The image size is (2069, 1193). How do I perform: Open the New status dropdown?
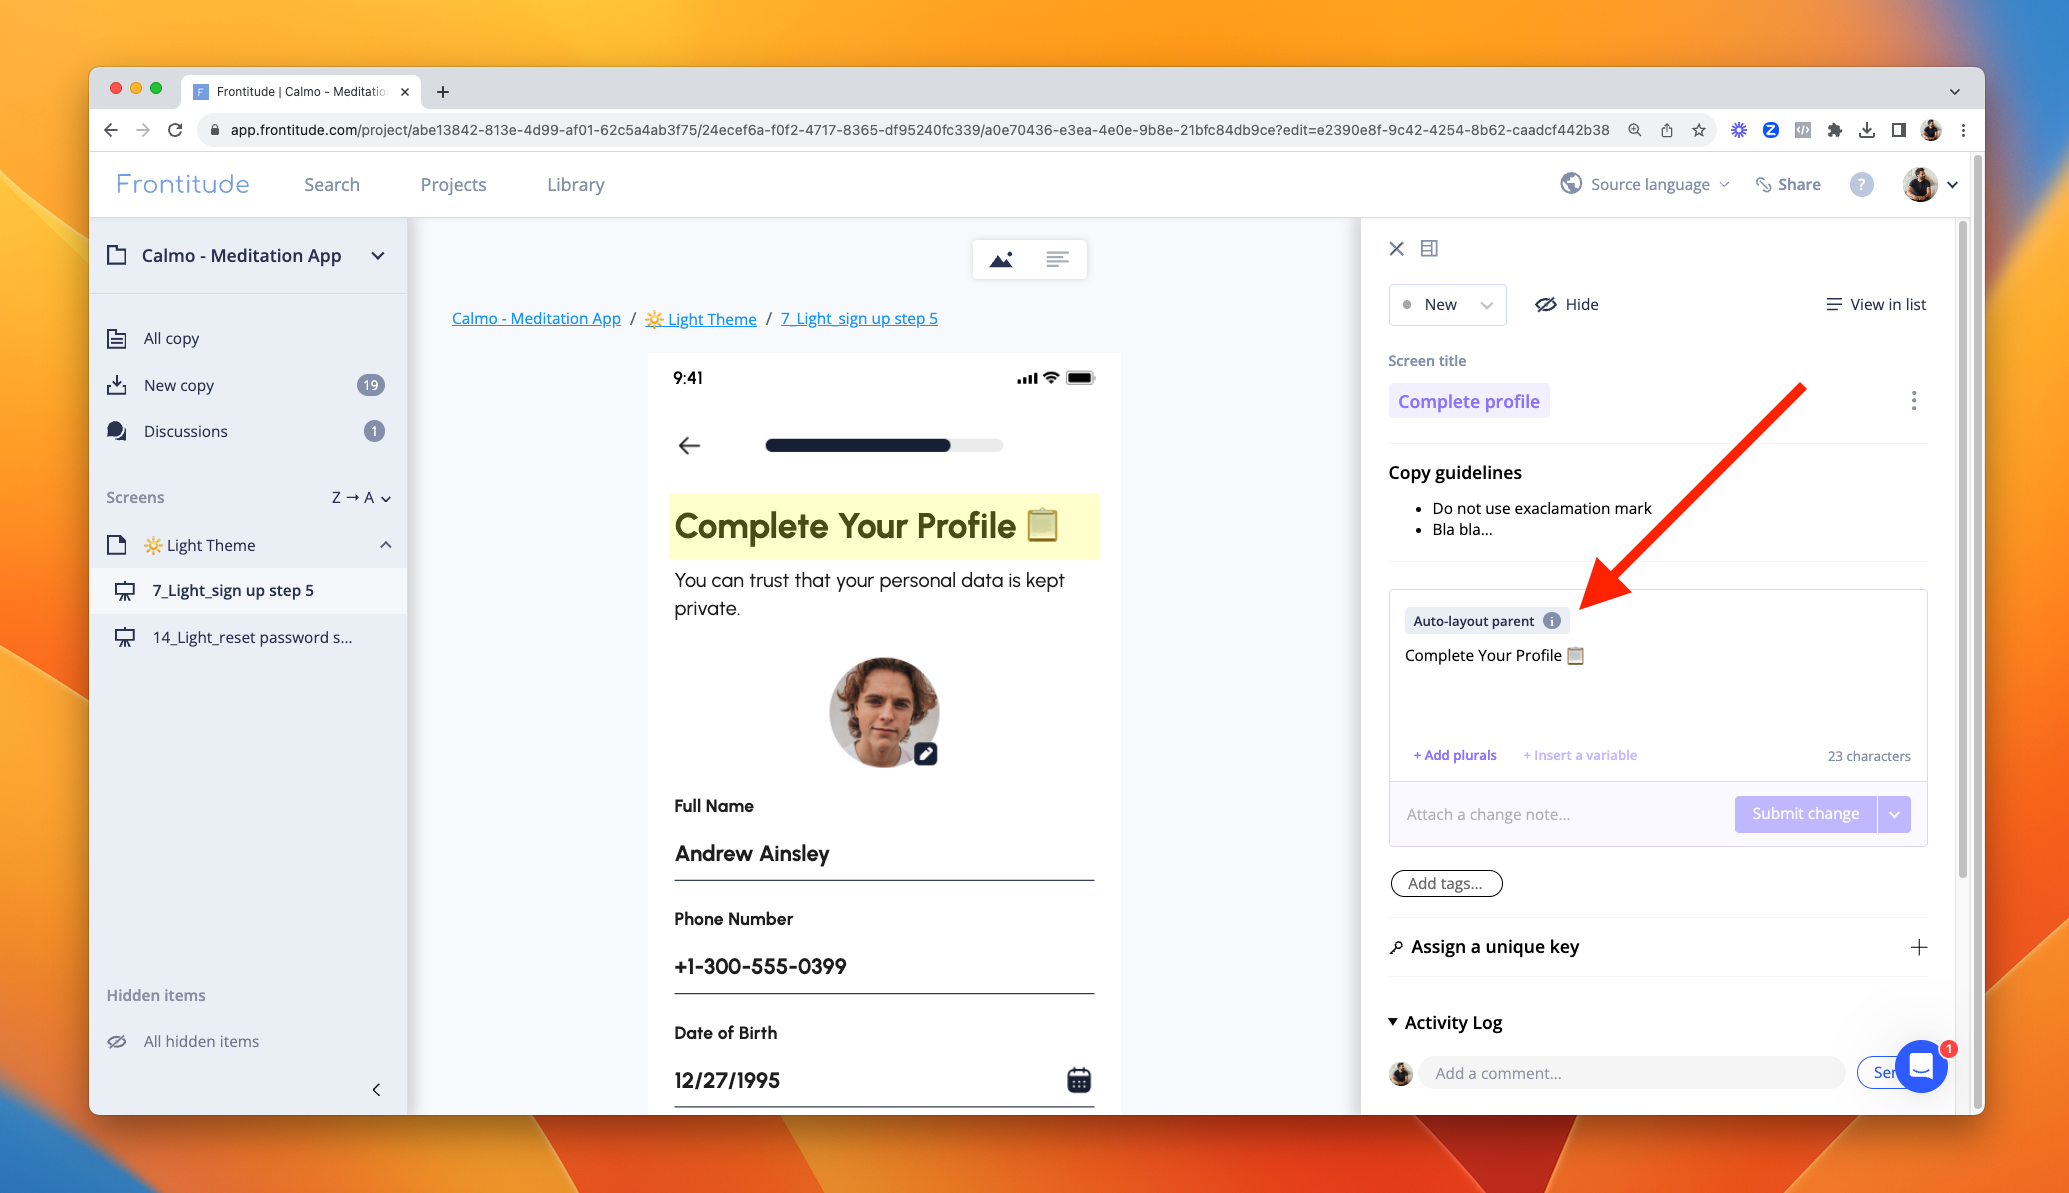(x=1447, y=305)
